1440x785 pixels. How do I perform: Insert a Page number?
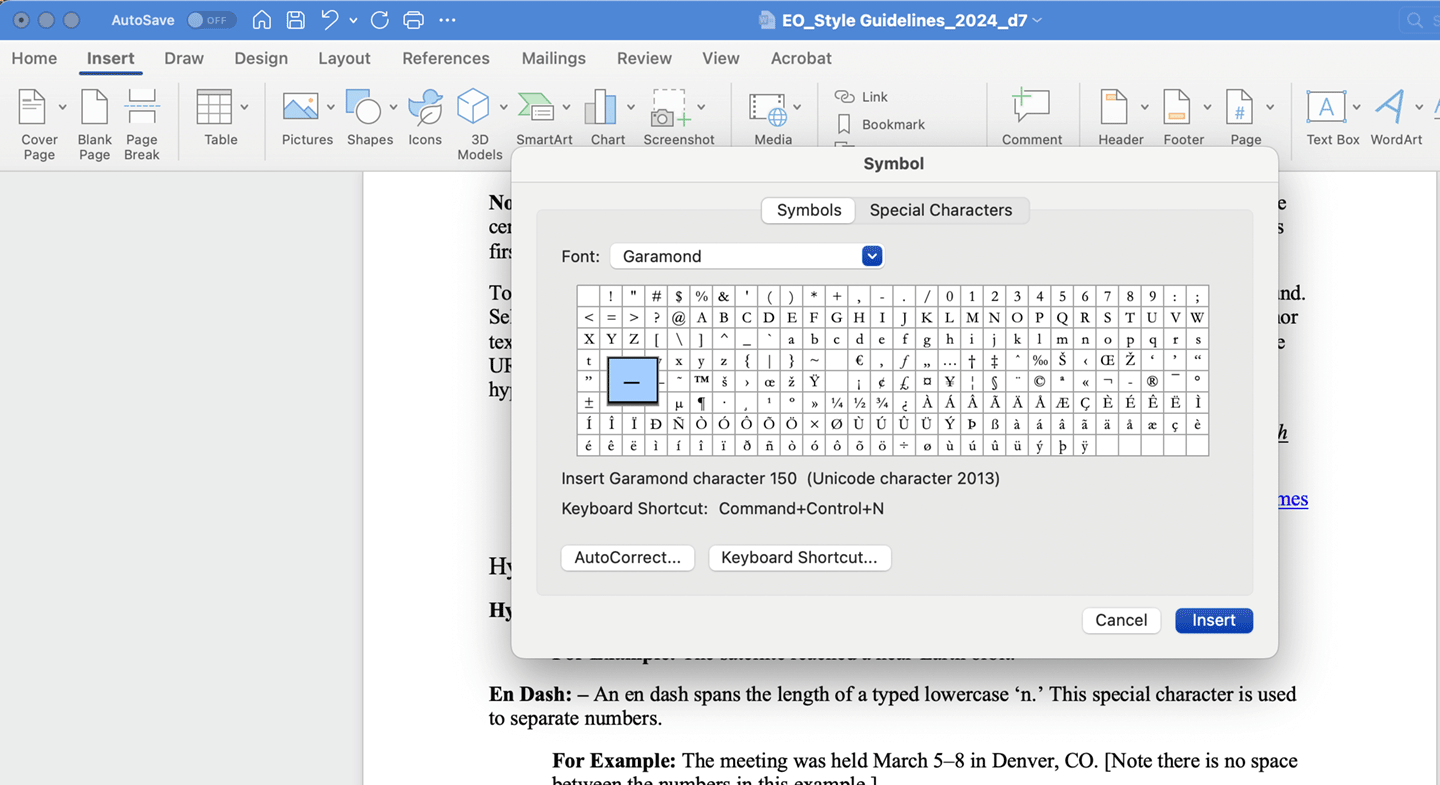click(x=1246, y=117)
